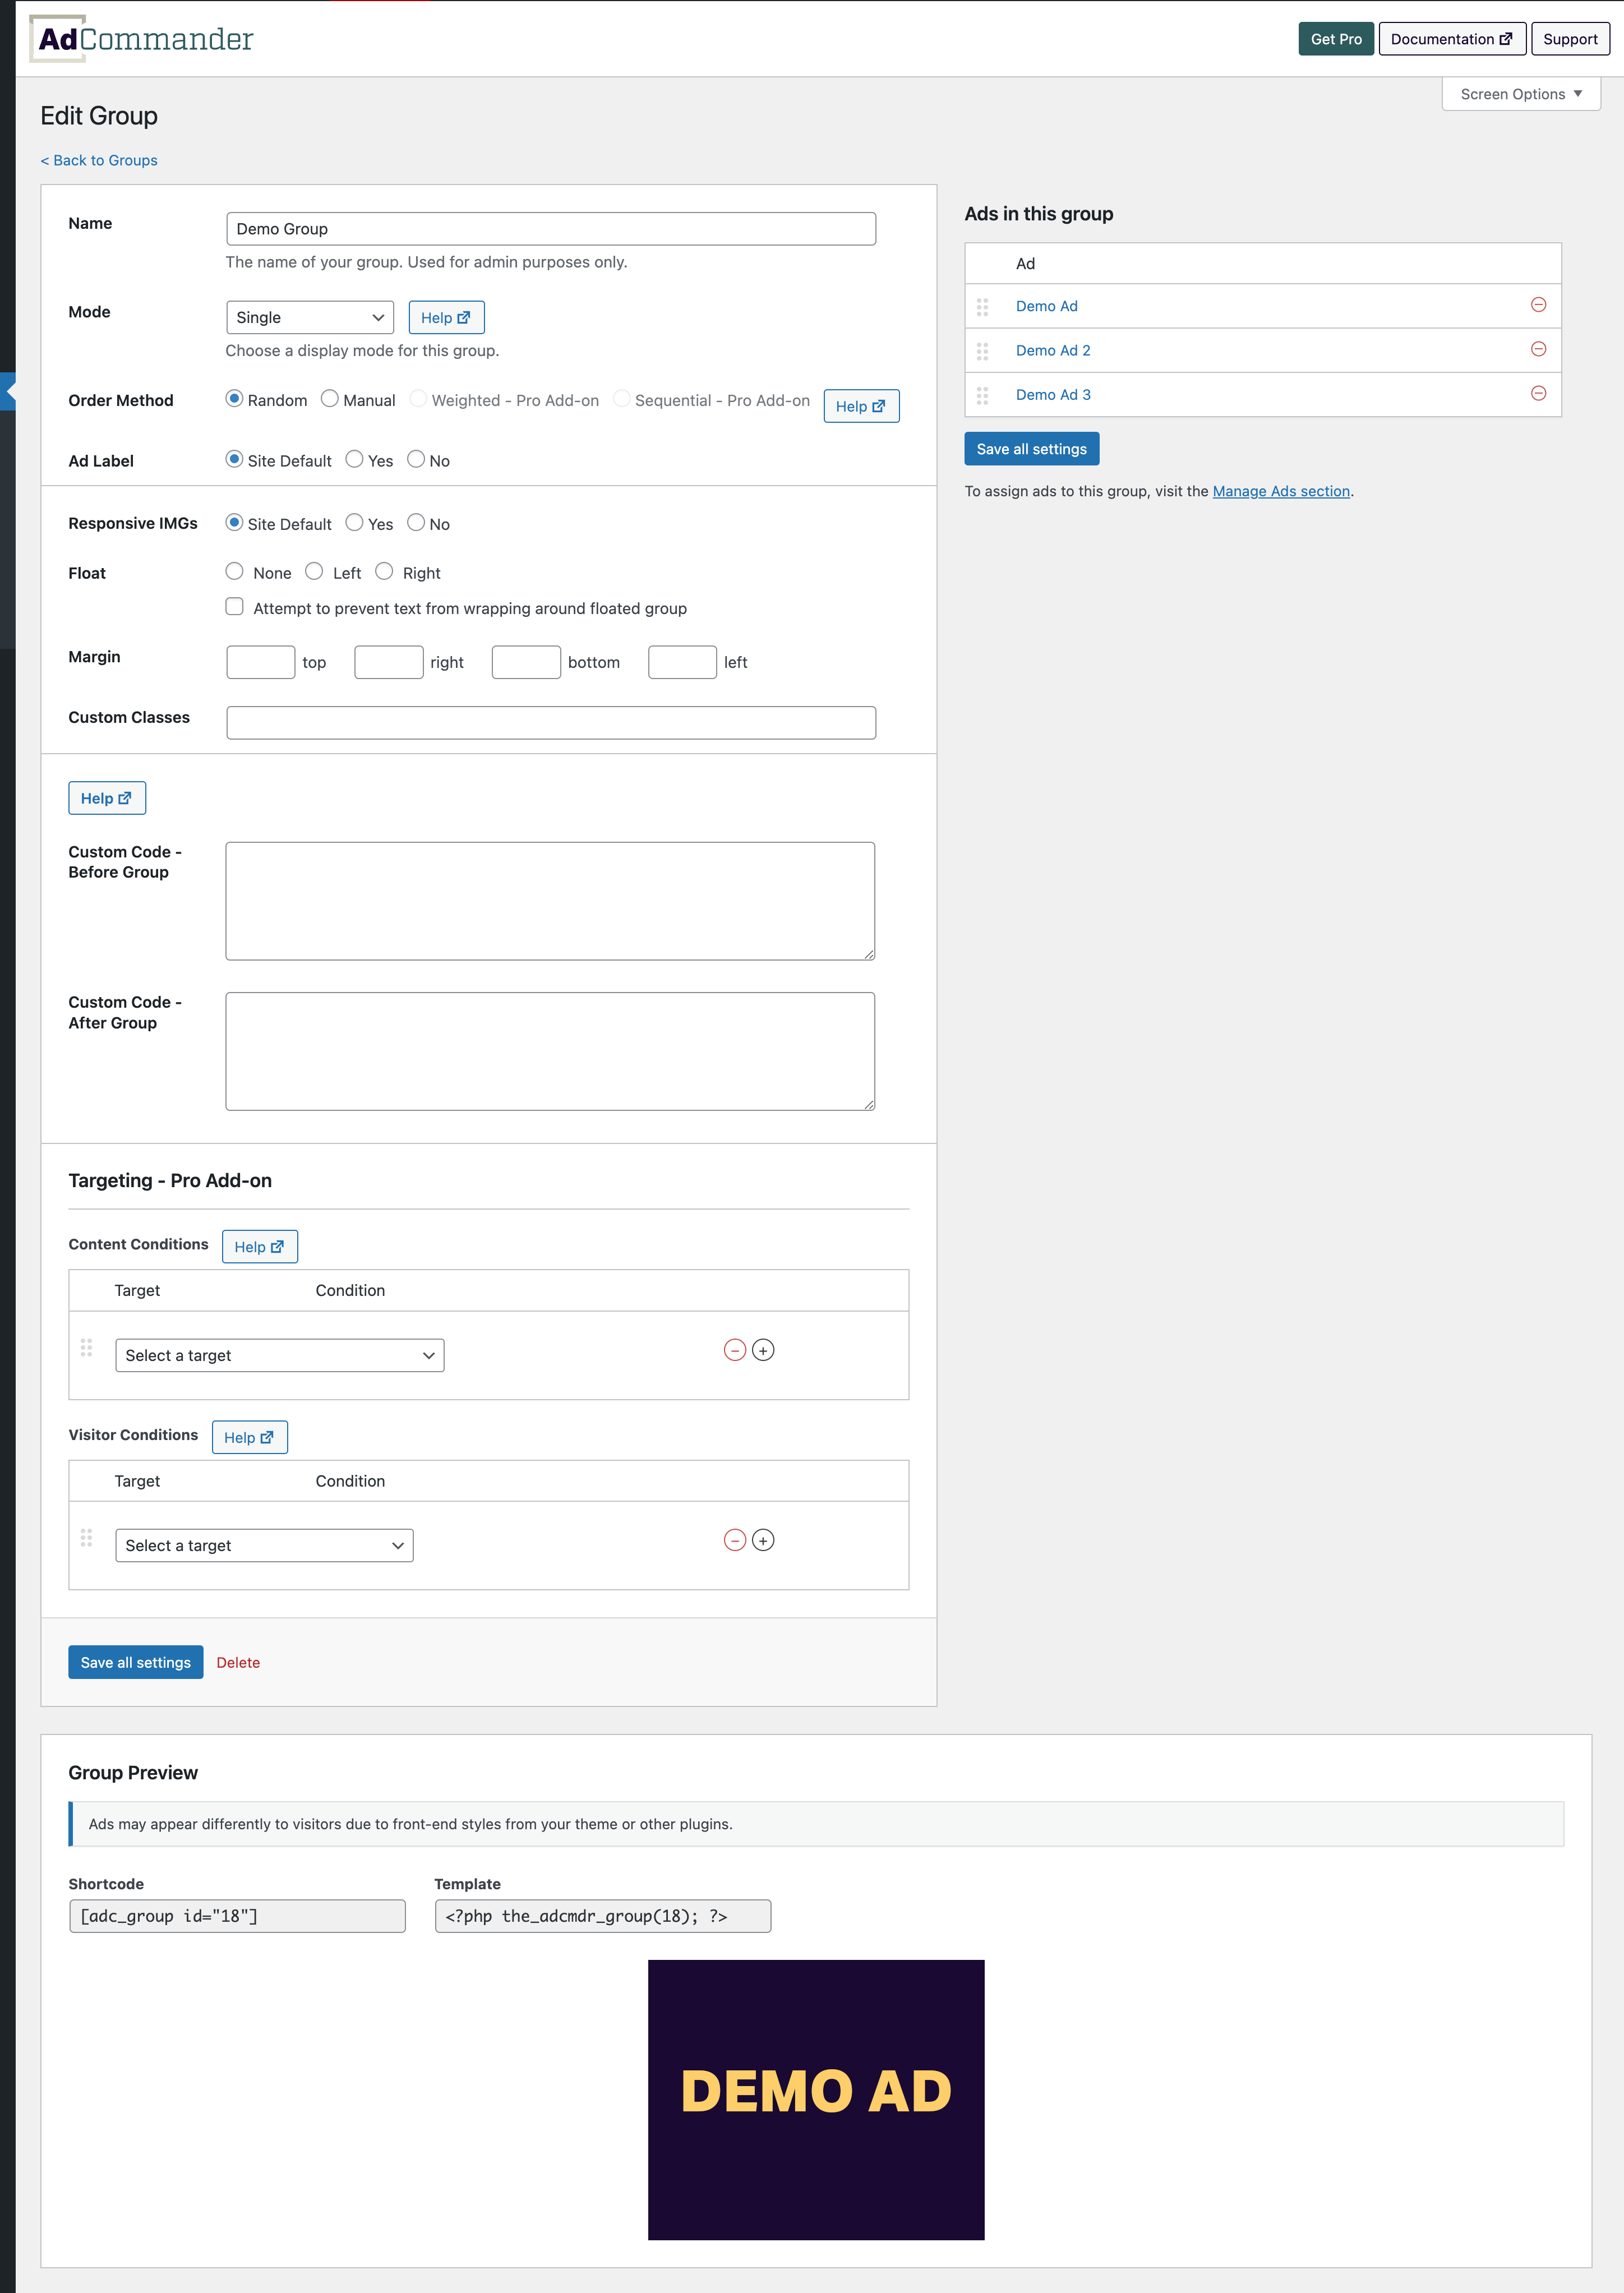Open Visitor Conditions Select a target dropdown

tap(264, 1545)
